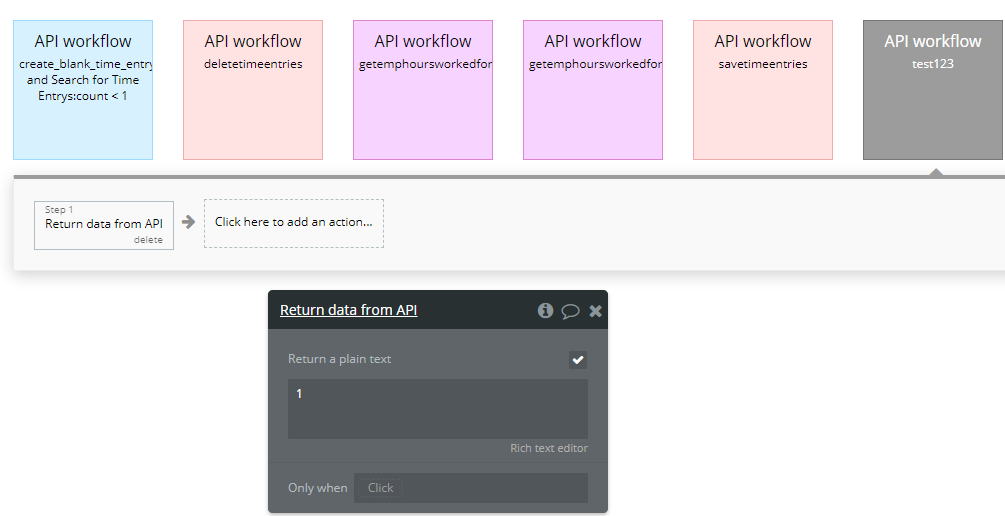This screenshot has width=1005, height=516.
Task: Click the plain text field containing 1
Action: coord(437,408)
